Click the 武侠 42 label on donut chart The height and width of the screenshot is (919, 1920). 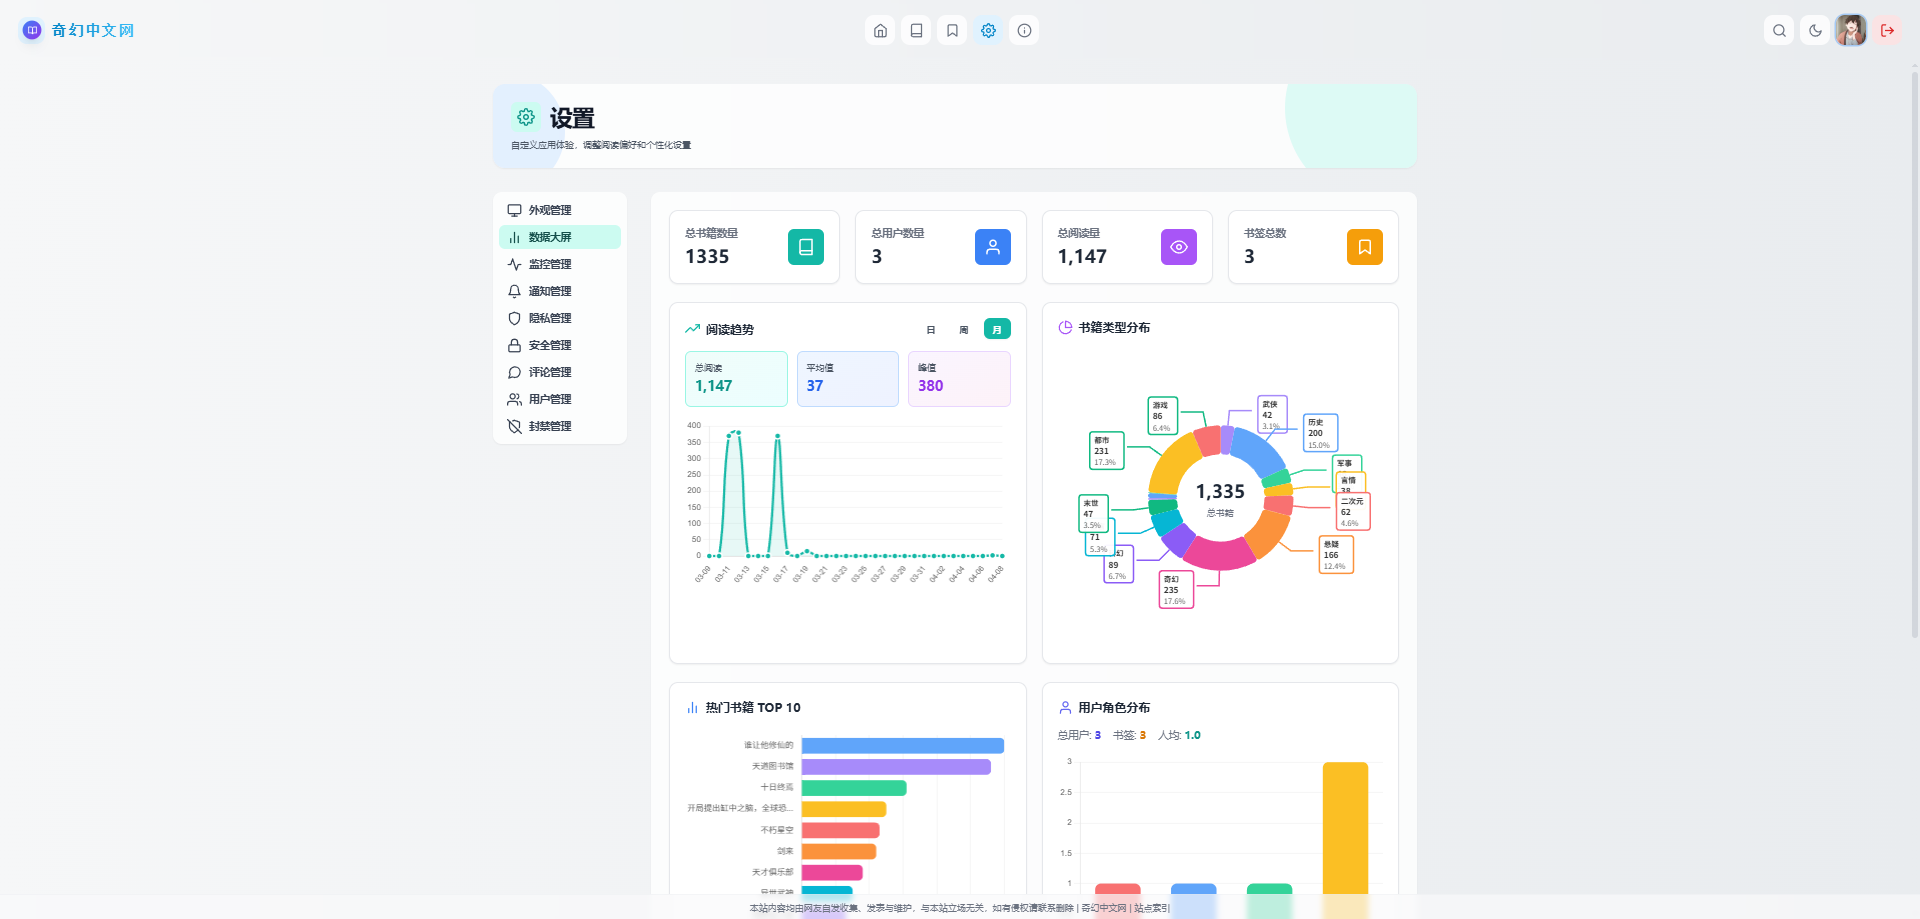click(1271, 415)
